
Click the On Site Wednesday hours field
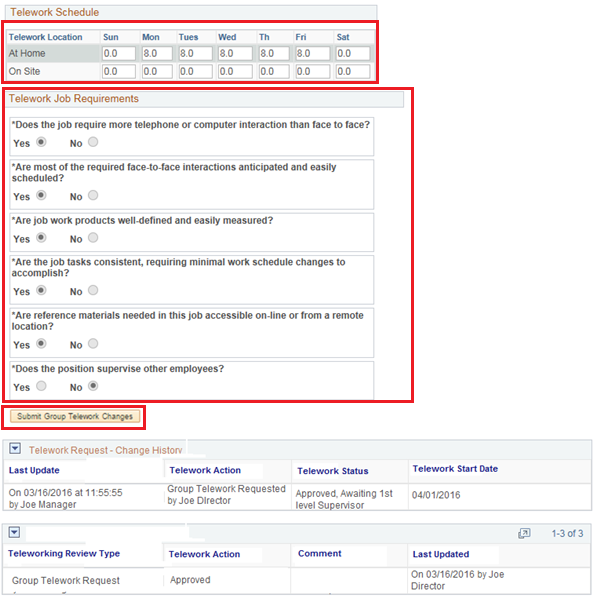click(234, 72)
